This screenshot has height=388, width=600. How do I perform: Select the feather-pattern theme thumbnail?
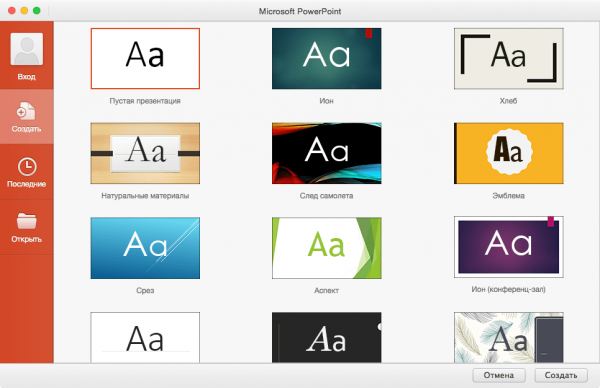509,337
